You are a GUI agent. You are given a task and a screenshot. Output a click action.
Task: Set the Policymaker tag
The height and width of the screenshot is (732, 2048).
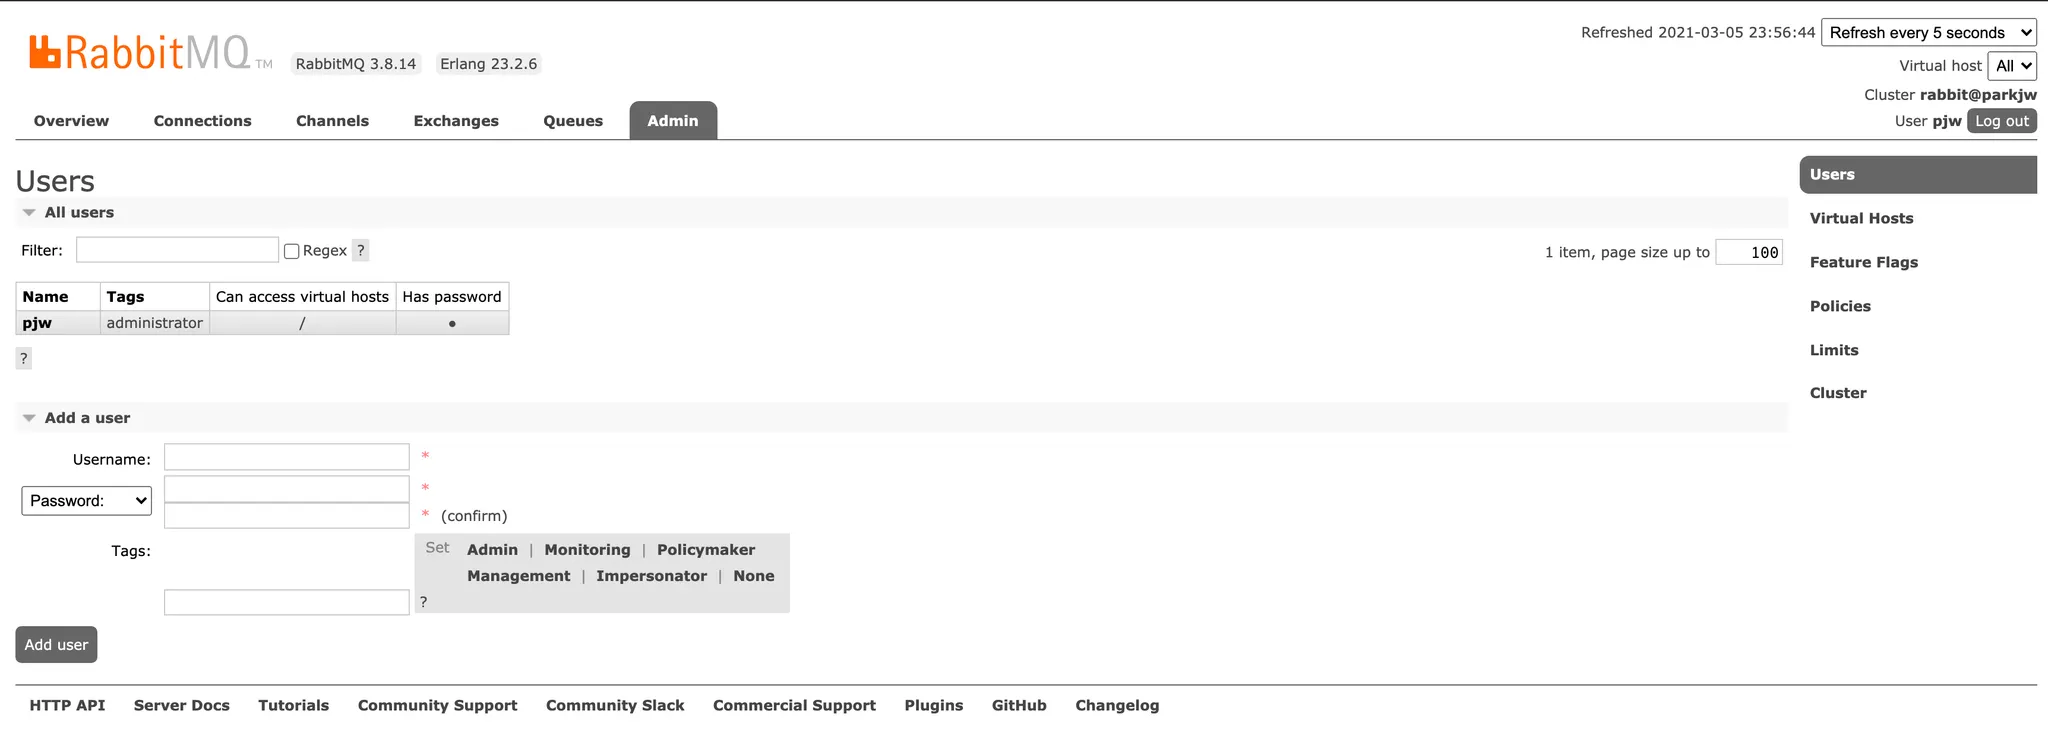point(706,550)
